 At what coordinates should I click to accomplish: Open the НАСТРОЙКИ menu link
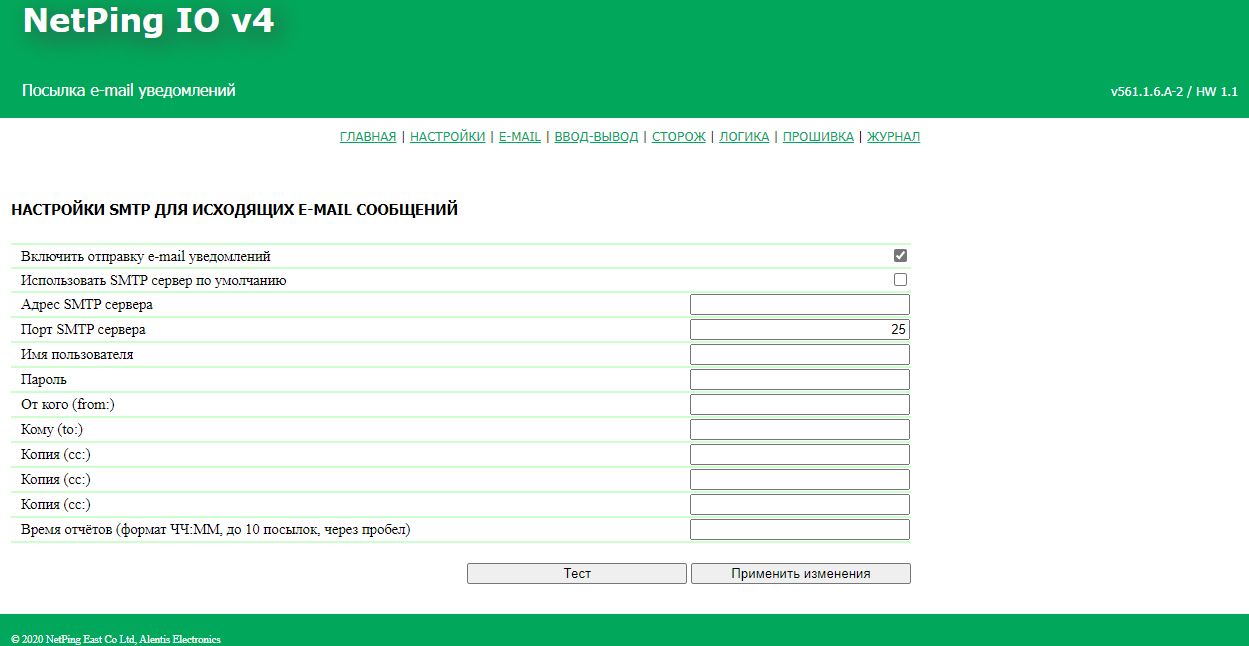(447, 137)
